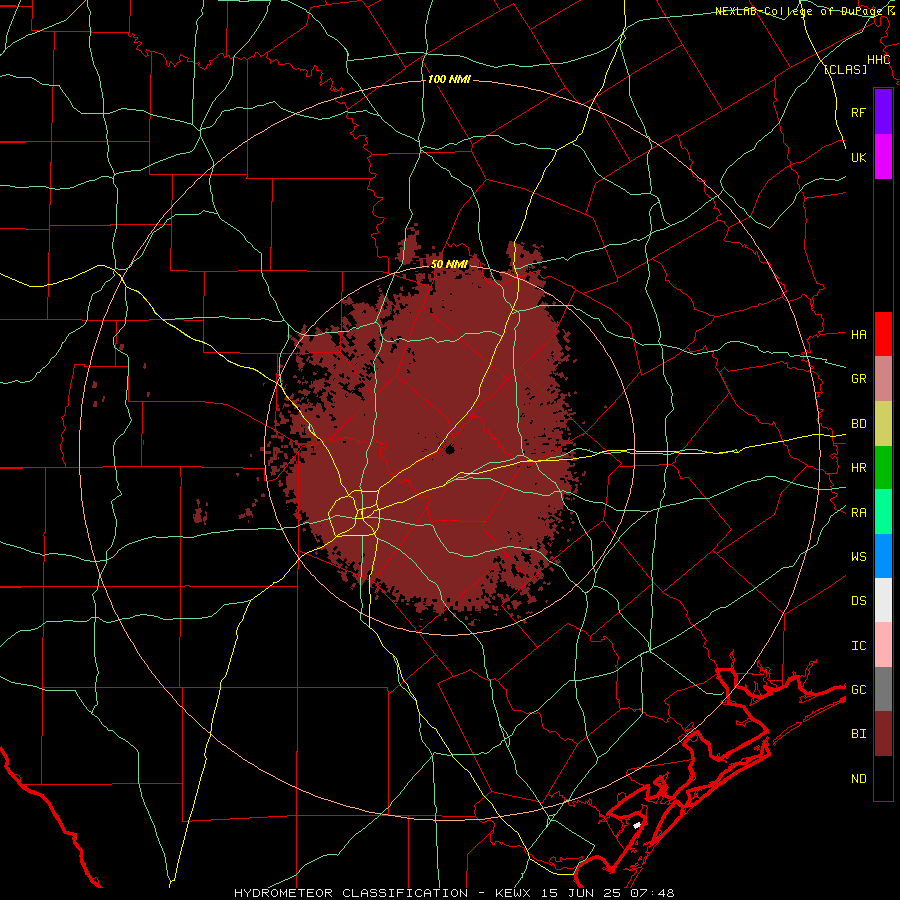Click the 15 JUN 25 date text

click(579, 893)
